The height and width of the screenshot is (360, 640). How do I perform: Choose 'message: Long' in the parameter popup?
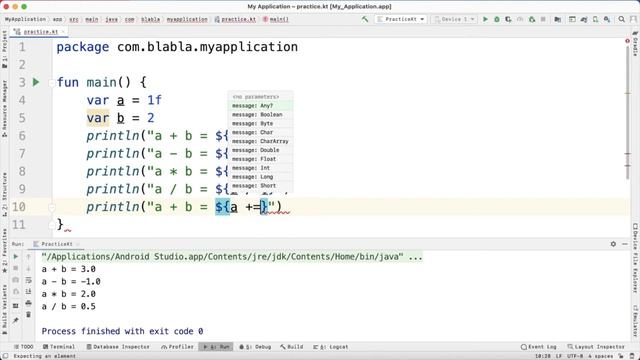[260, 177]
